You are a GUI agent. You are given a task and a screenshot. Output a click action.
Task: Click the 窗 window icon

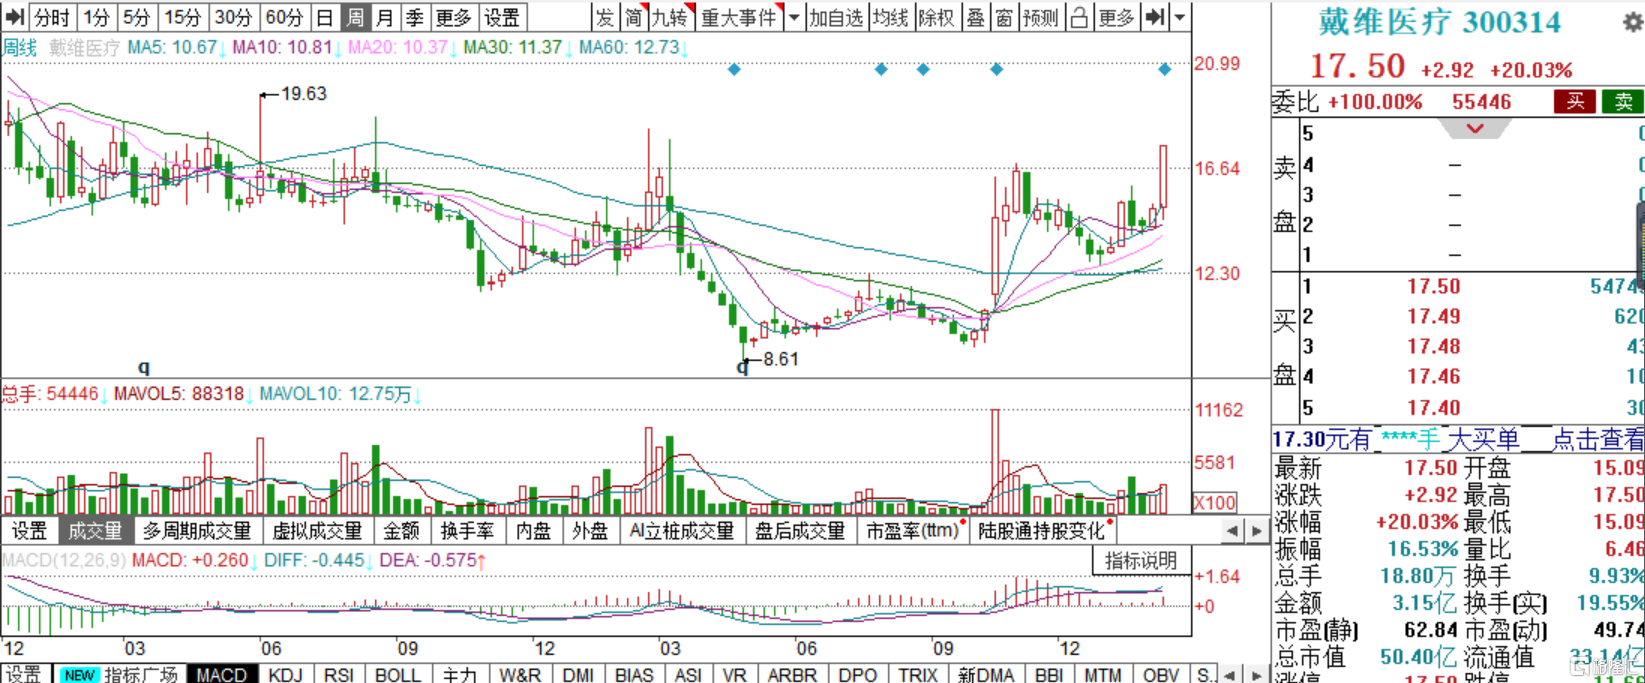1004,17
